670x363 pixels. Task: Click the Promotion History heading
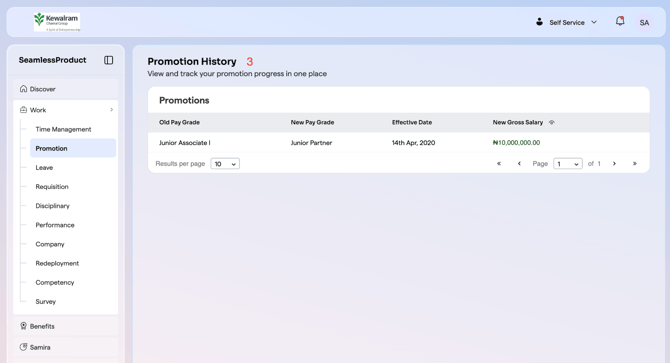point(191,61)
